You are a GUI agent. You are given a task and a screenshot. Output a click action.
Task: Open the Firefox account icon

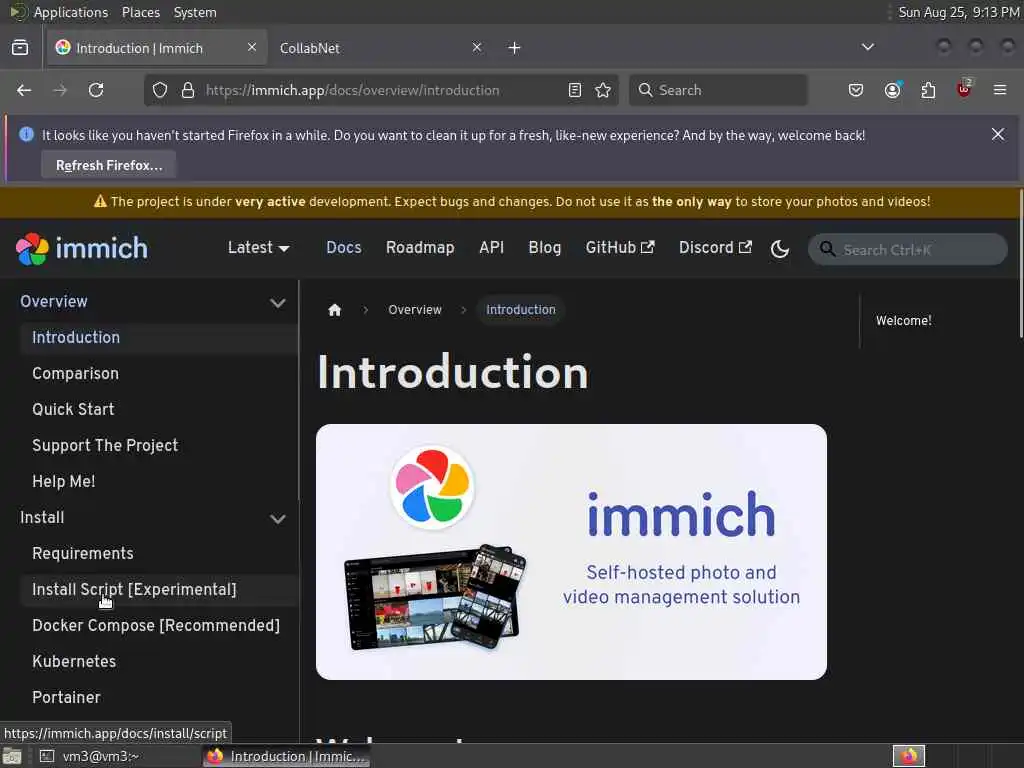coord(892,90)
